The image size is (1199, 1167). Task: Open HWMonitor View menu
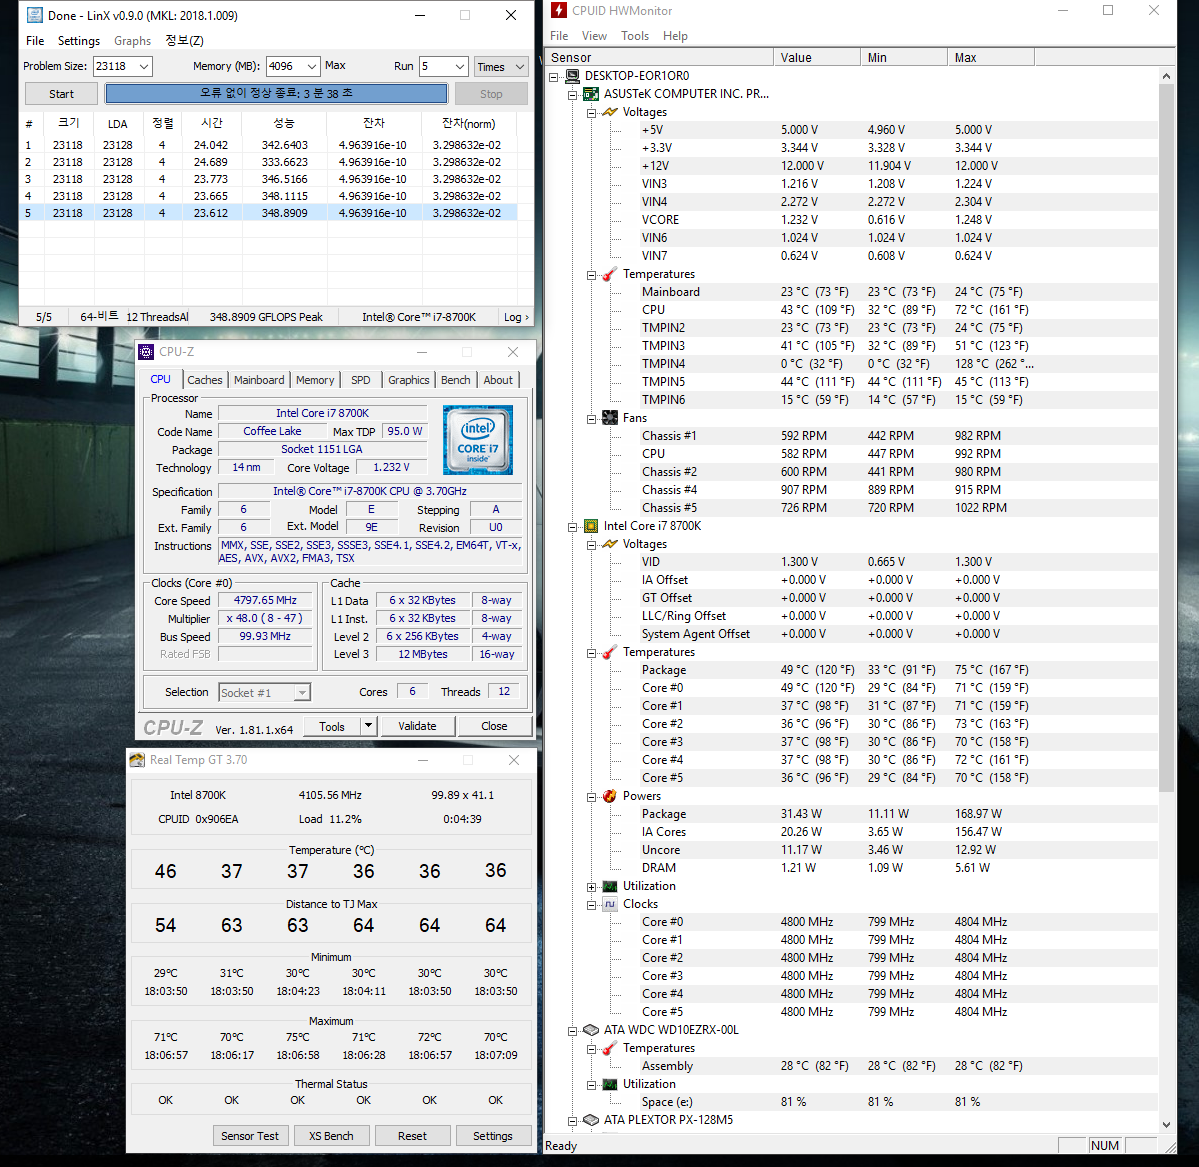(x=594, y=36)
